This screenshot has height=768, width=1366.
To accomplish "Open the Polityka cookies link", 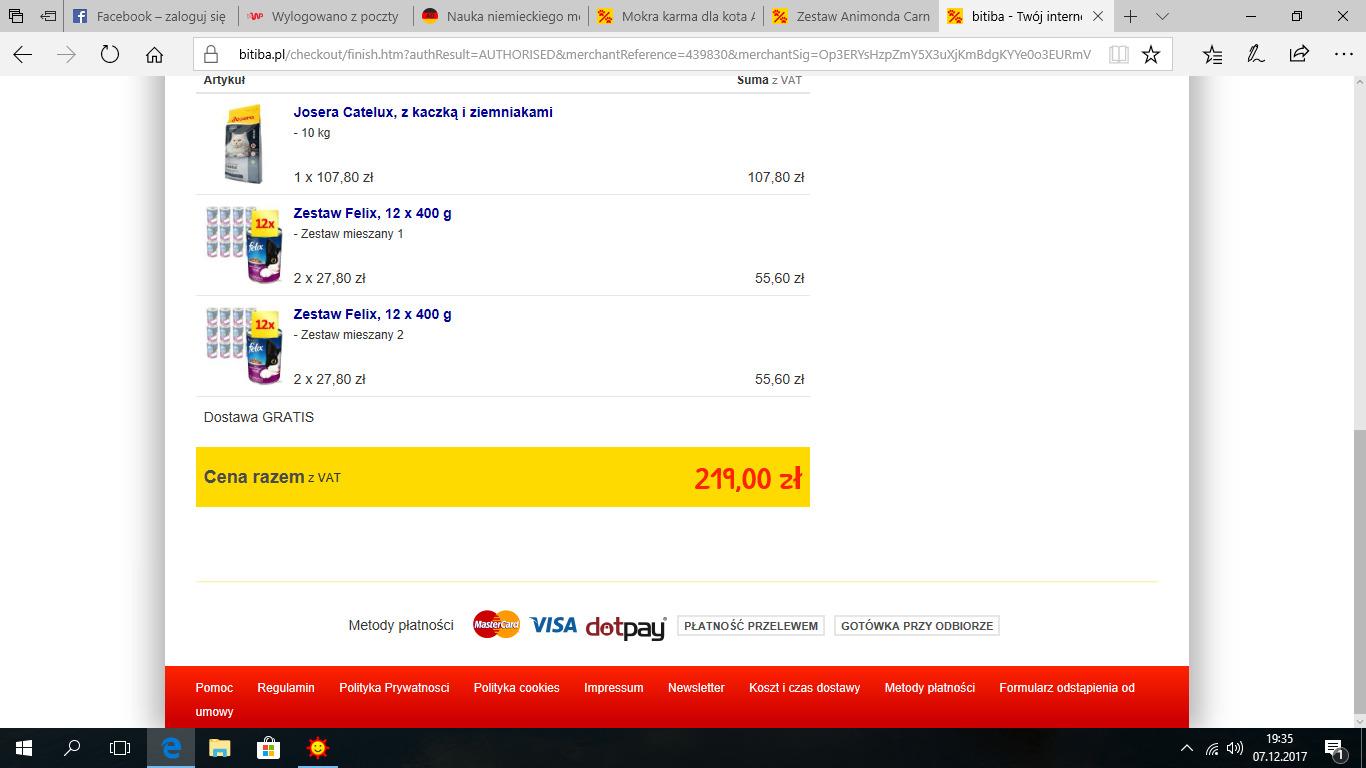I will (517, 688).
